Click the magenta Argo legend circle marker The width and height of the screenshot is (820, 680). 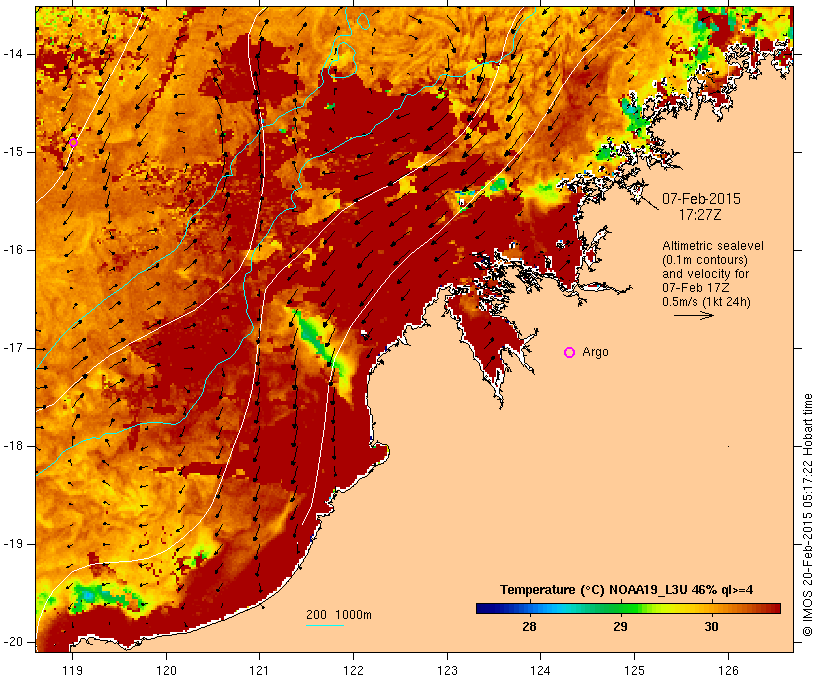tap(570, 353)
